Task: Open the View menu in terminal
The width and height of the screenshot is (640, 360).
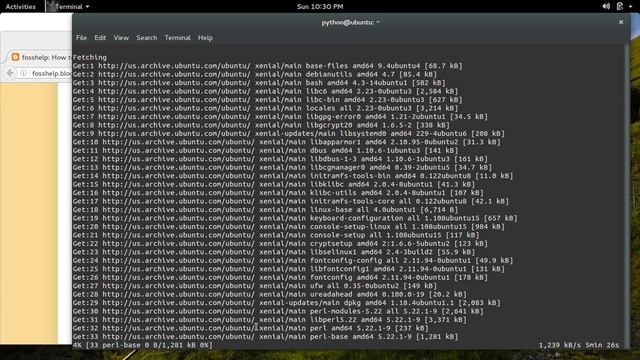Action: 121,38
